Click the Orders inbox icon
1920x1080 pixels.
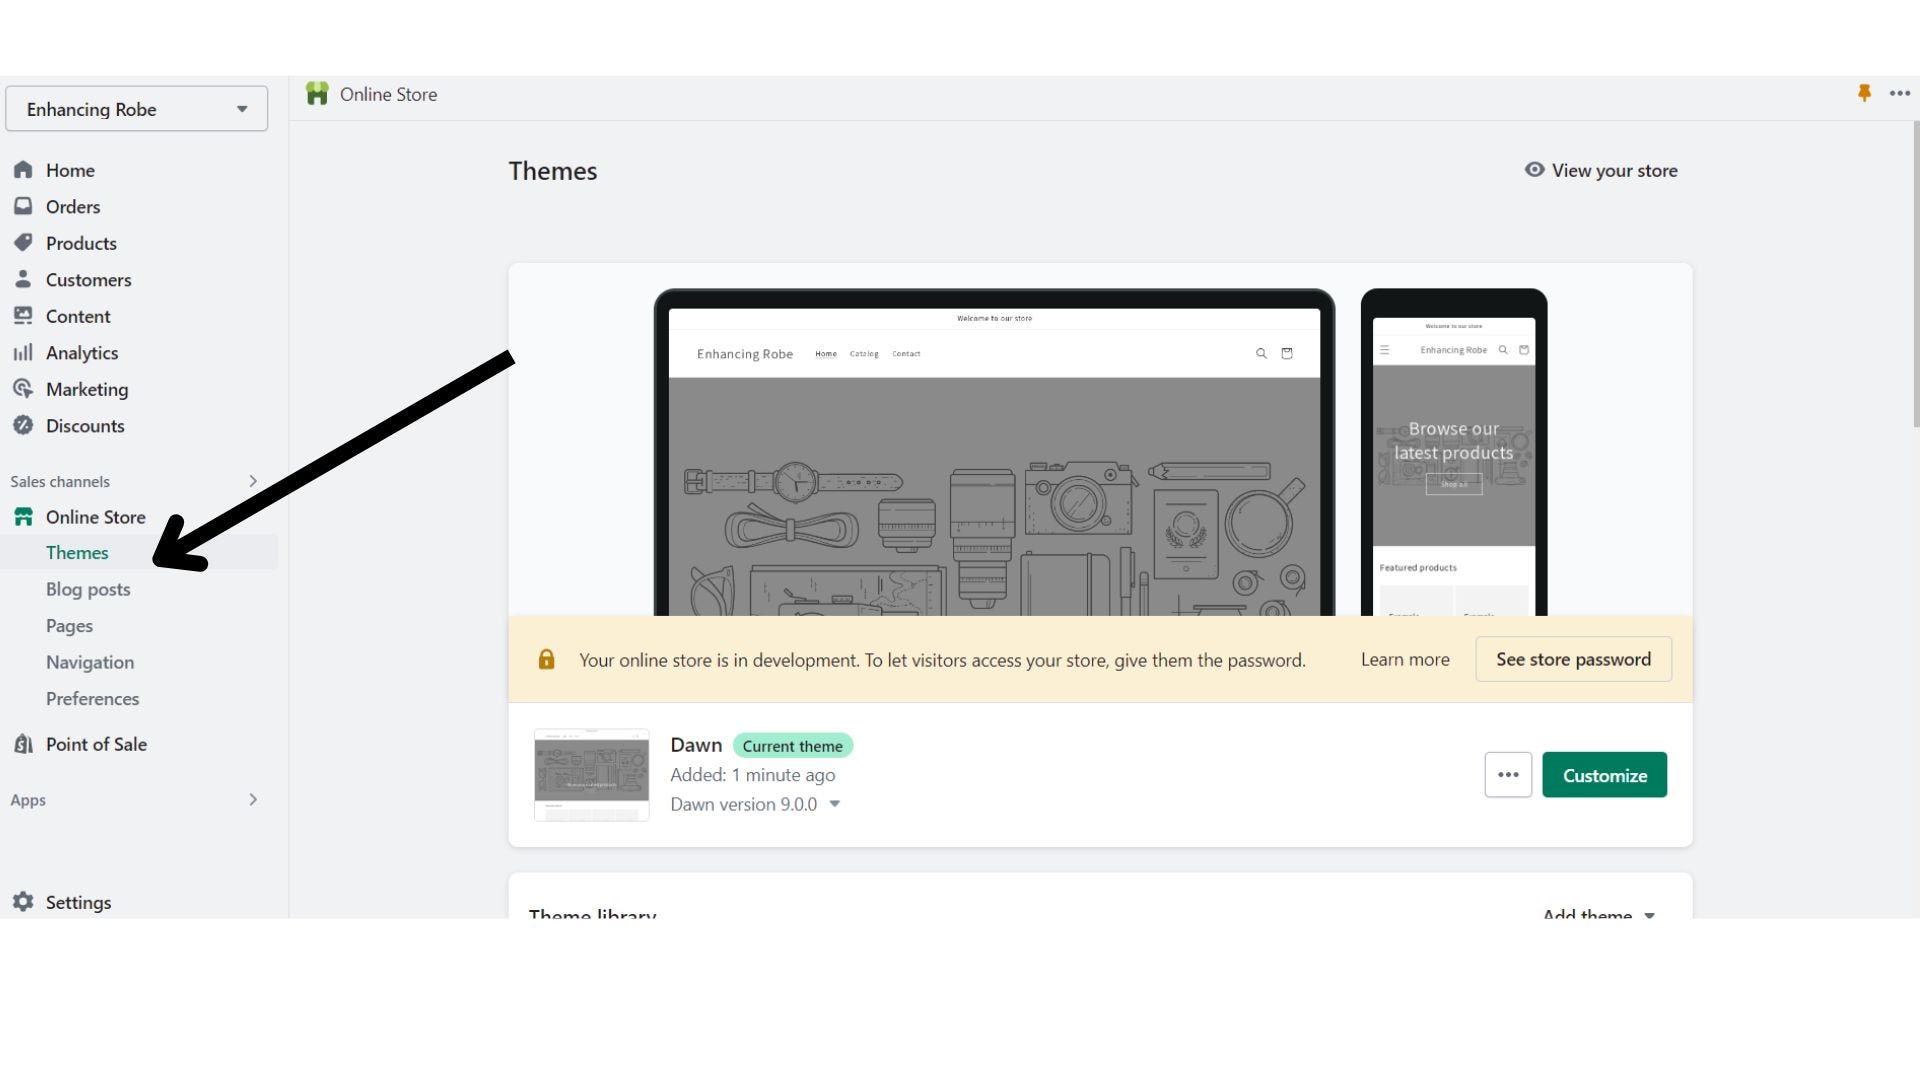point(23,206)
